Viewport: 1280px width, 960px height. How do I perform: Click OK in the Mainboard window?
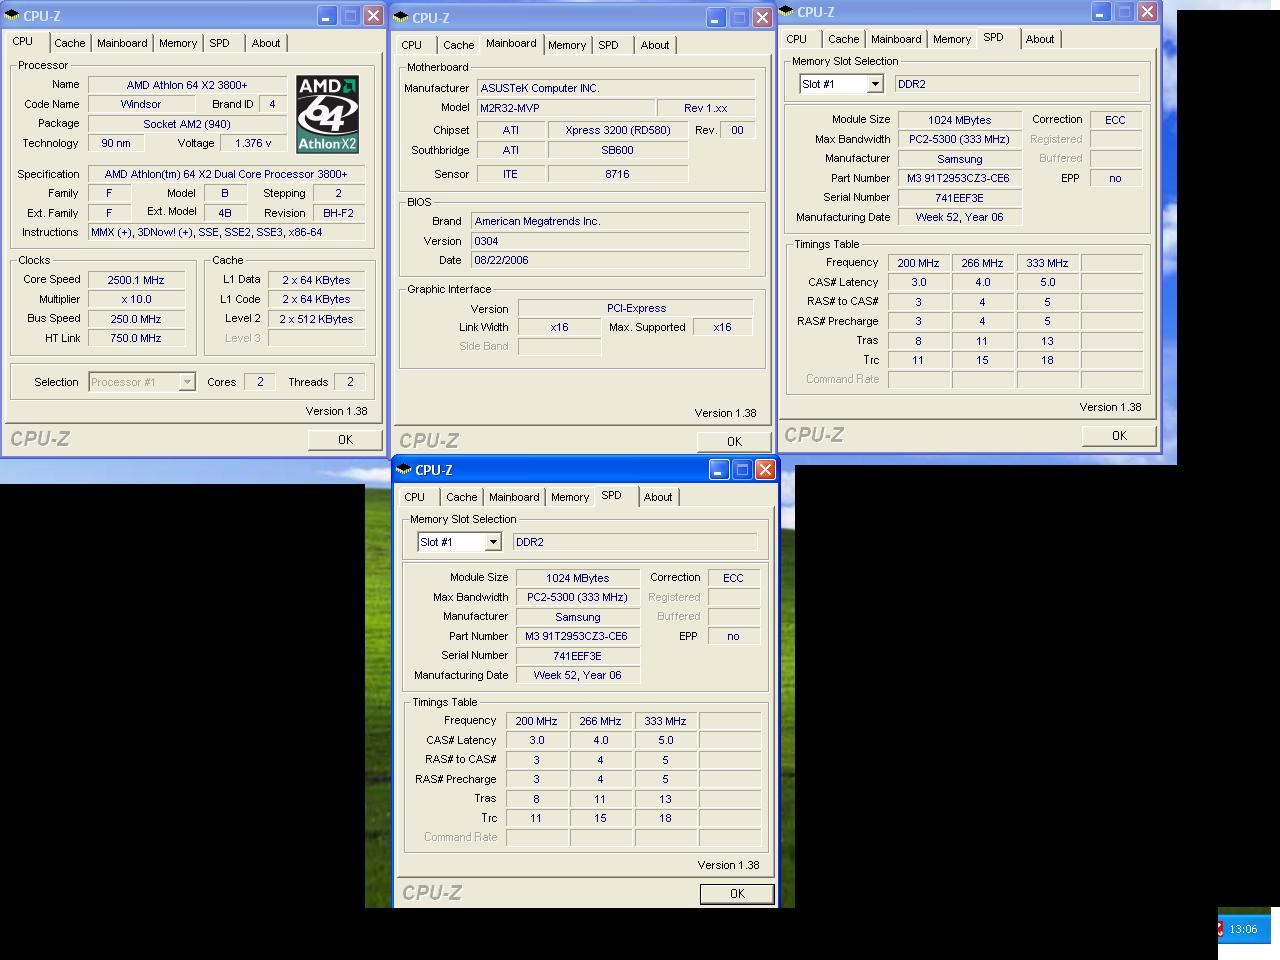[x=734, y=442]
